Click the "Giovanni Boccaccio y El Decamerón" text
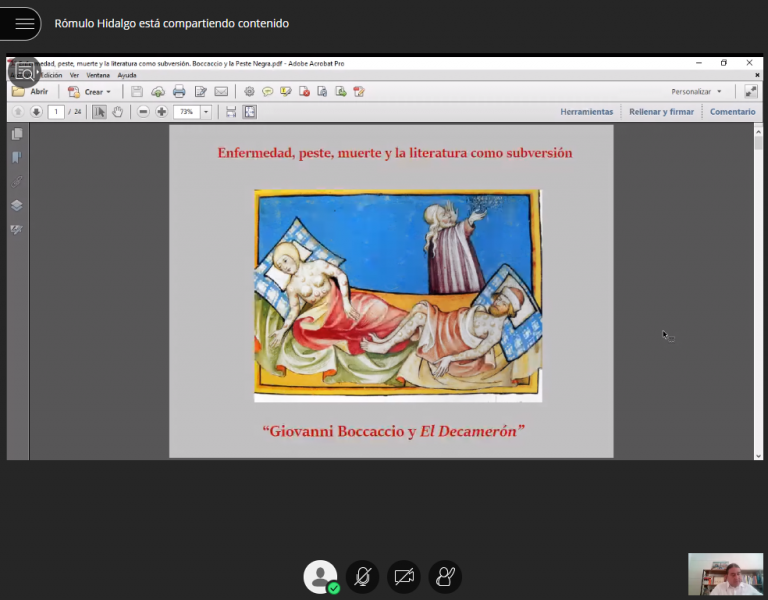The image size is (768, 600). 393,431
